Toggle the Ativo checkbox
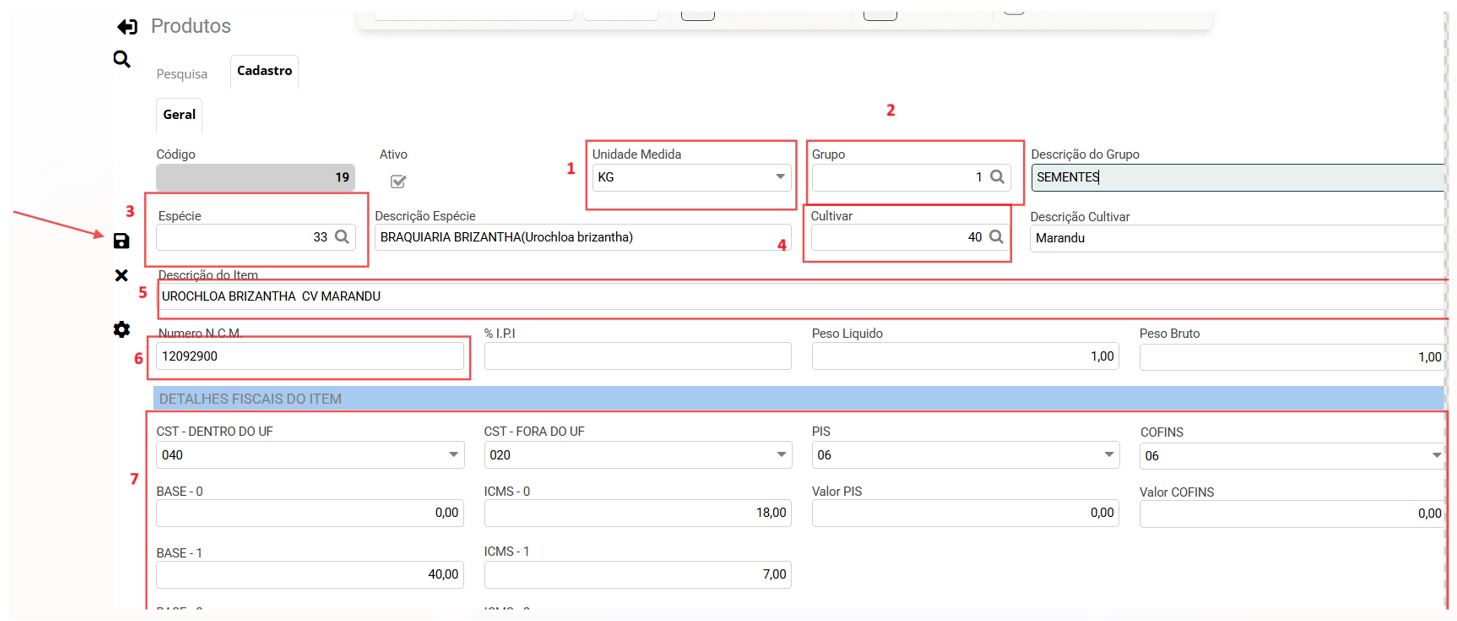Image resolution: width=1457 pixels, height=621 pixels. pos(397,182)
